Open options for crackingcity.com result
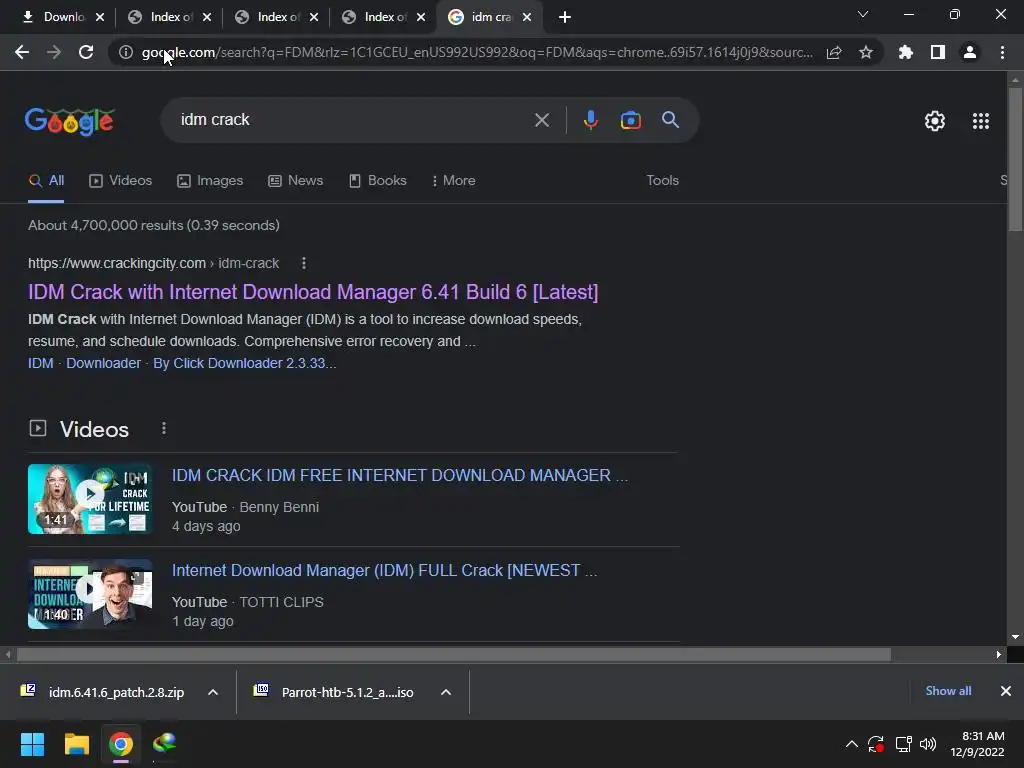 click(304, 263)
